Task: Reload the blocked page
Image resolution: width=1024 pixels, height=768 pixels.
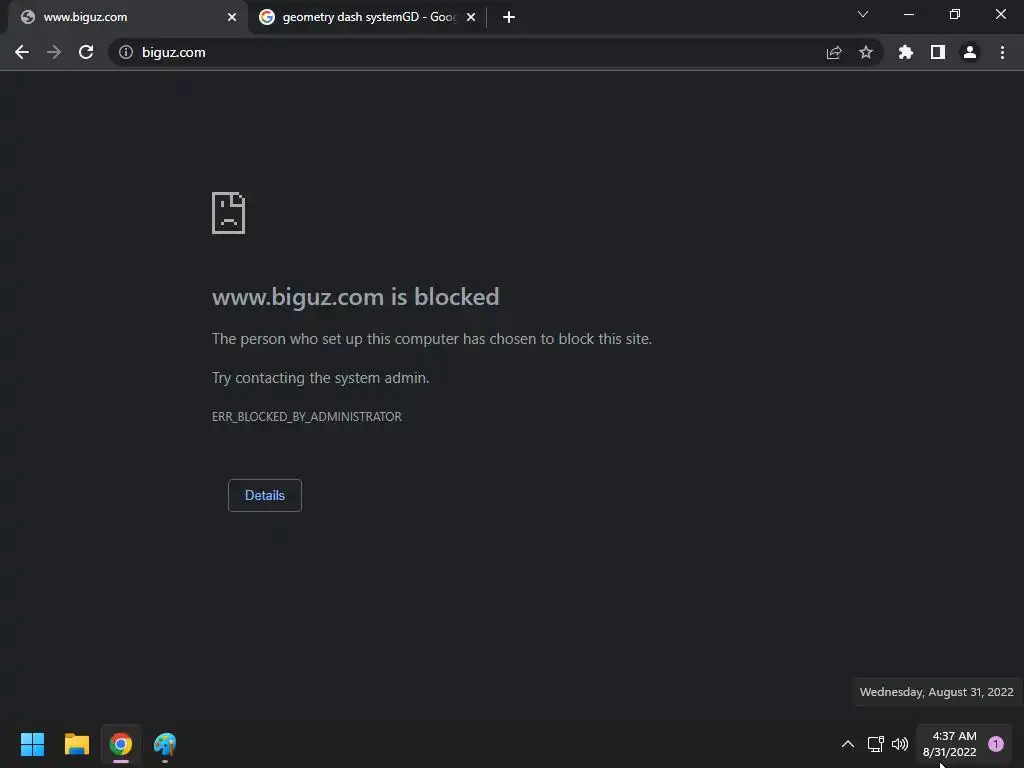Action: click(x=86, y=52)
